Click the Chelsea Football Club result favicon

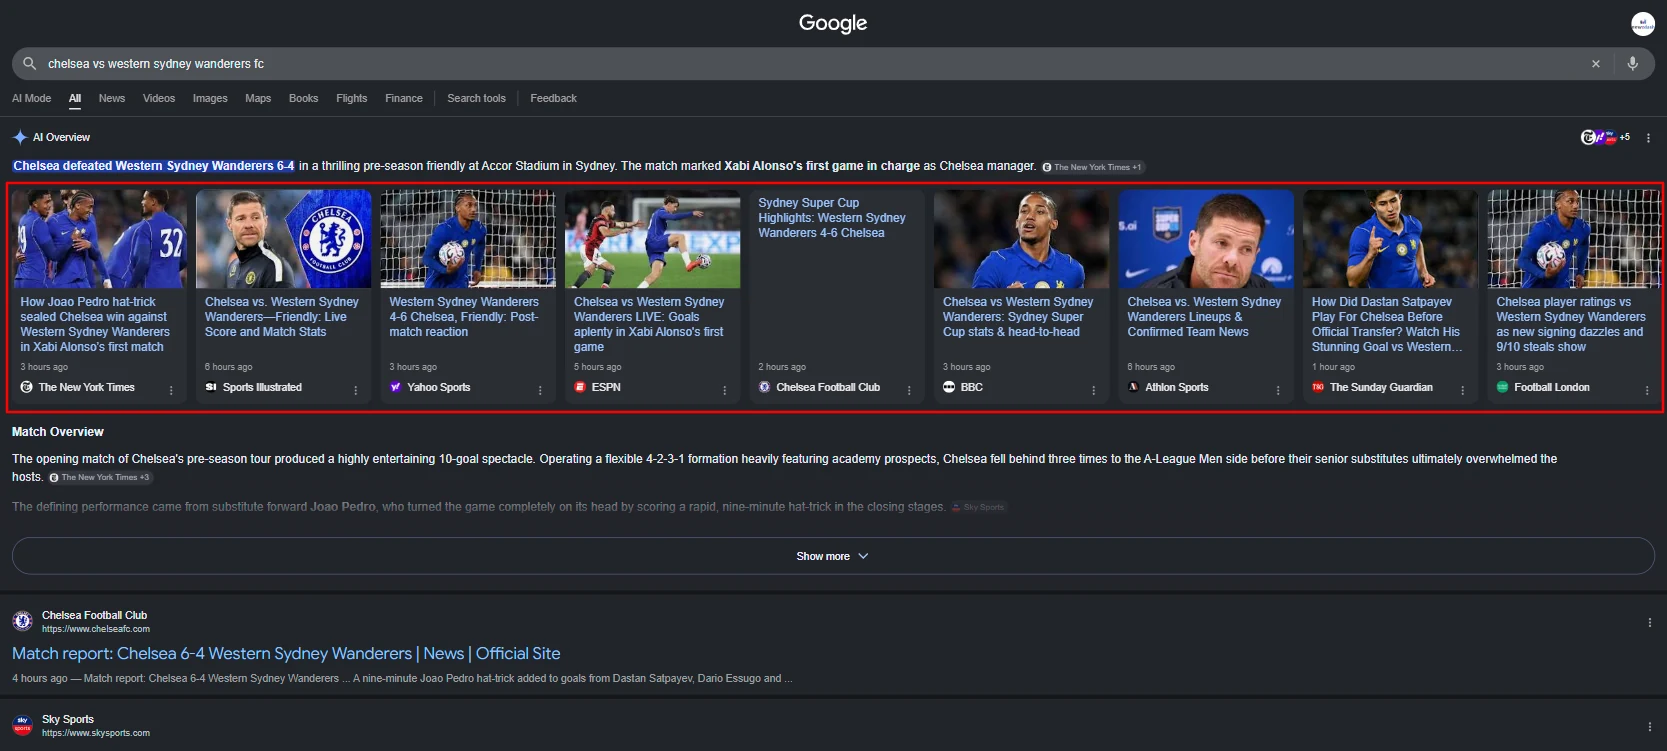(x=22, y=621)
